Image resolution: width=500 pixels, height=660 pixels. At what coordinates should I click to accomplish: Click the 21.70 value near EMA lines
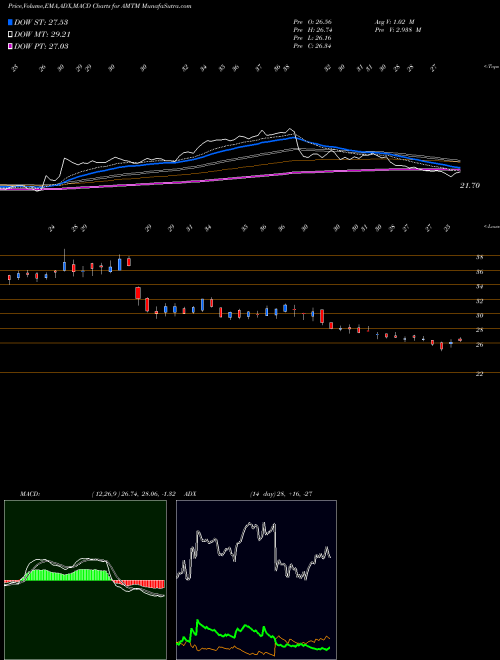click(x=470, y=186)
